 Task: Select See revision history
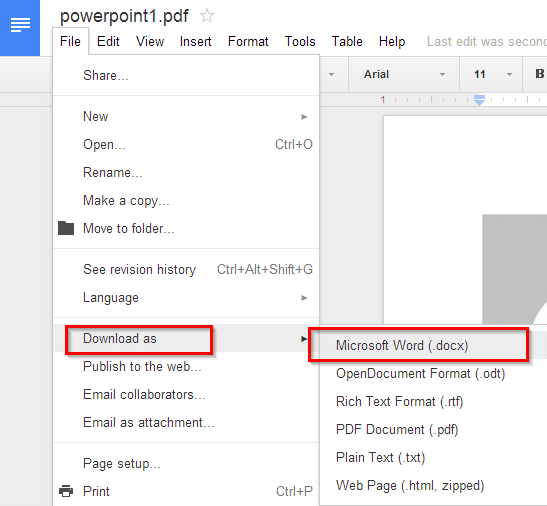coord(186,269)
